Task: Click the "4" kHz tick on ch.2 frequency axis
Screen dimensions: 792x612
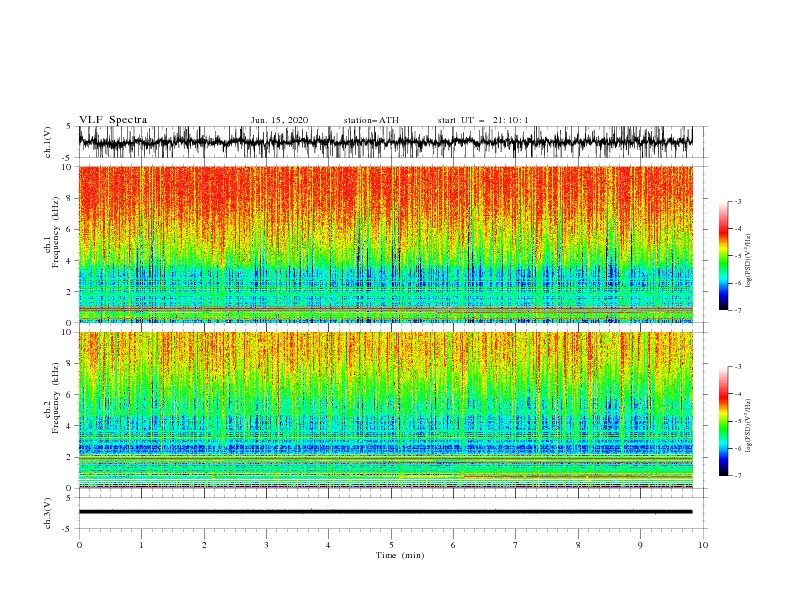Action: coord(70,426)
